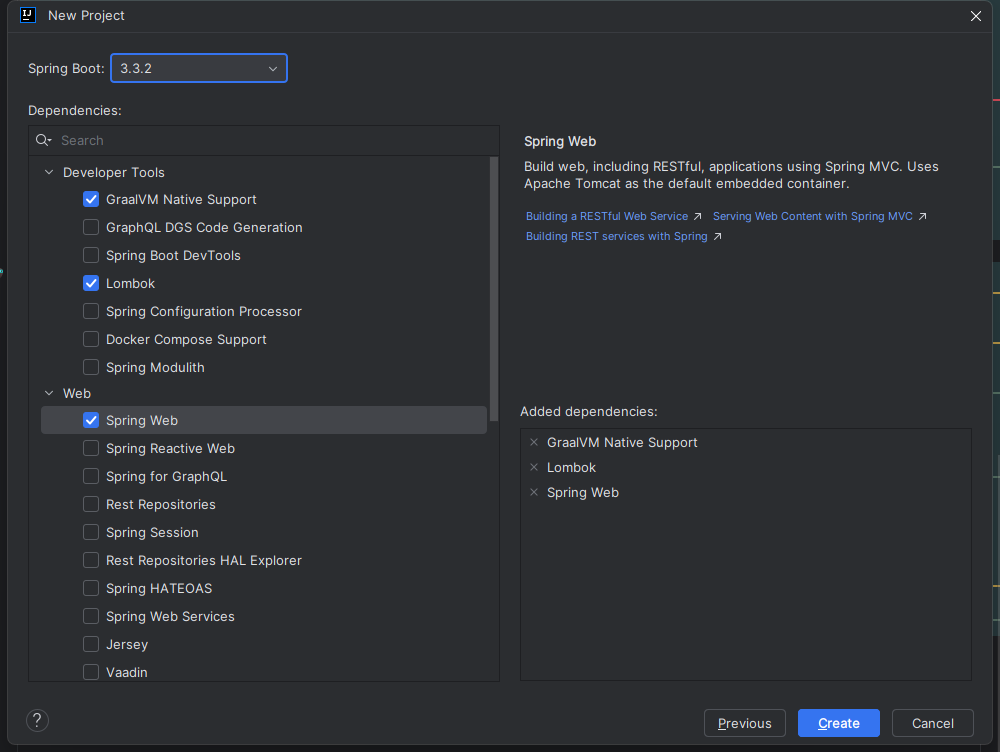The height and width of the screenshot is (752, 1000).
Task: Remove Spring Web using its X icon
Action: (534, 492)
